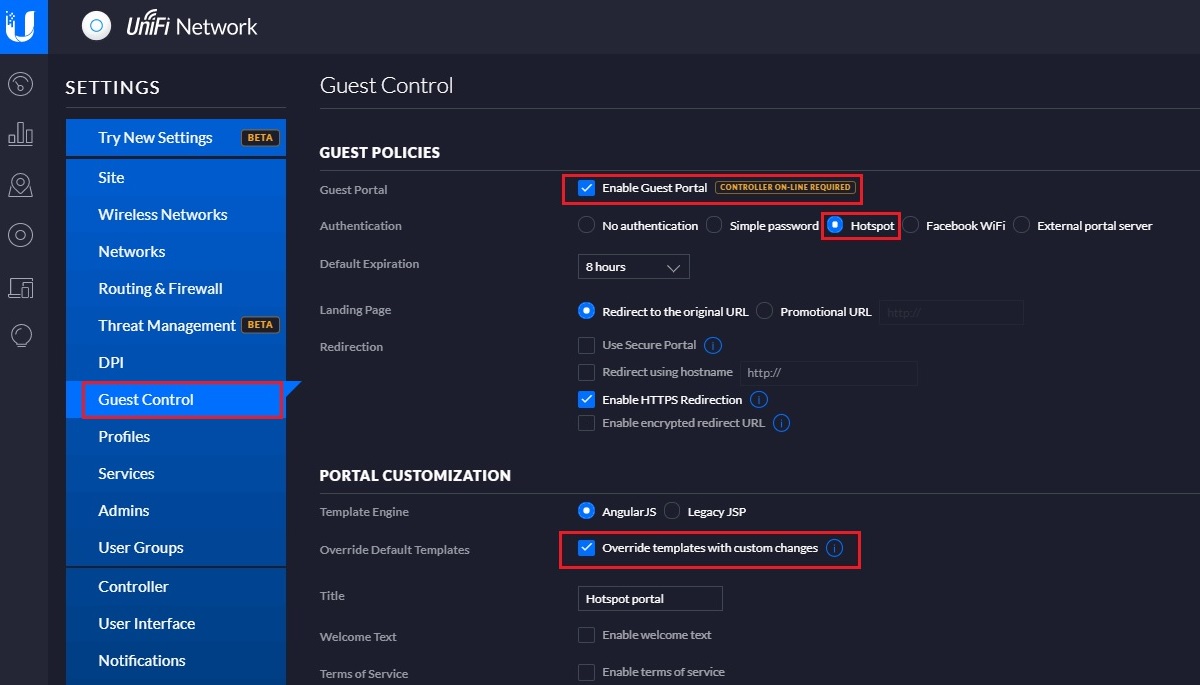Expand the Default Expiration 8 hours dropdown

[x=634, y=267]
